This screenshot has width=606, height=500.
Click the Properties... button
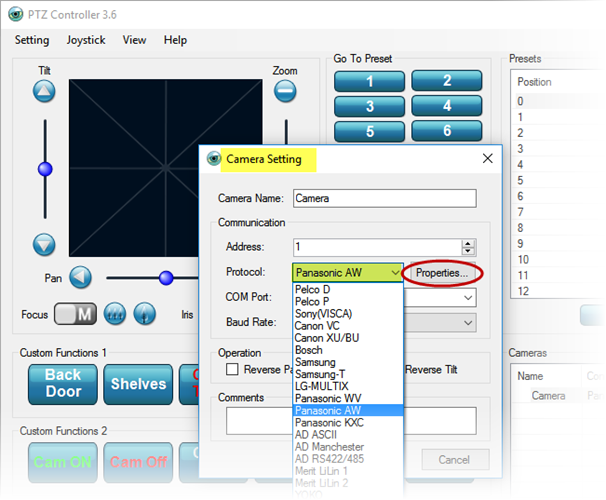pyautogui.click(x=442, y=273)
